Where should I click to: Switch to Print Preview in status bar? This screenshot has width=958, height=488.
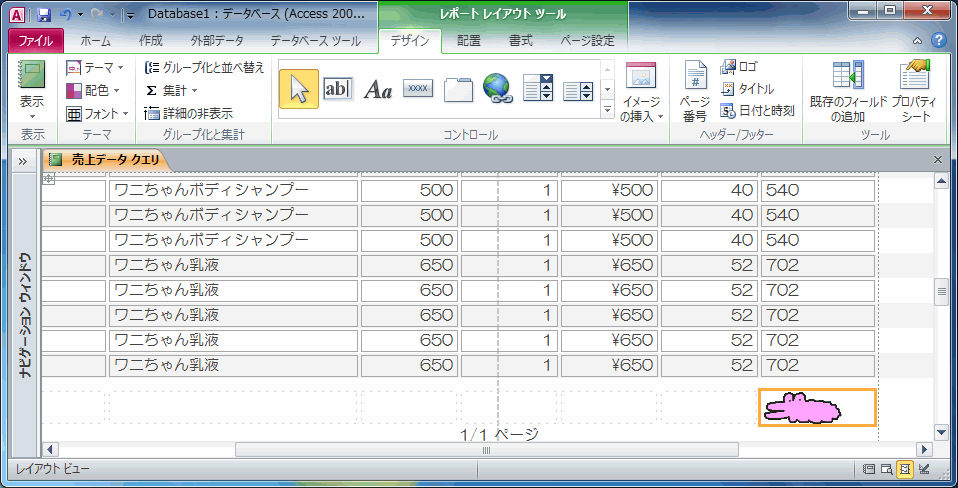(886, 469)
